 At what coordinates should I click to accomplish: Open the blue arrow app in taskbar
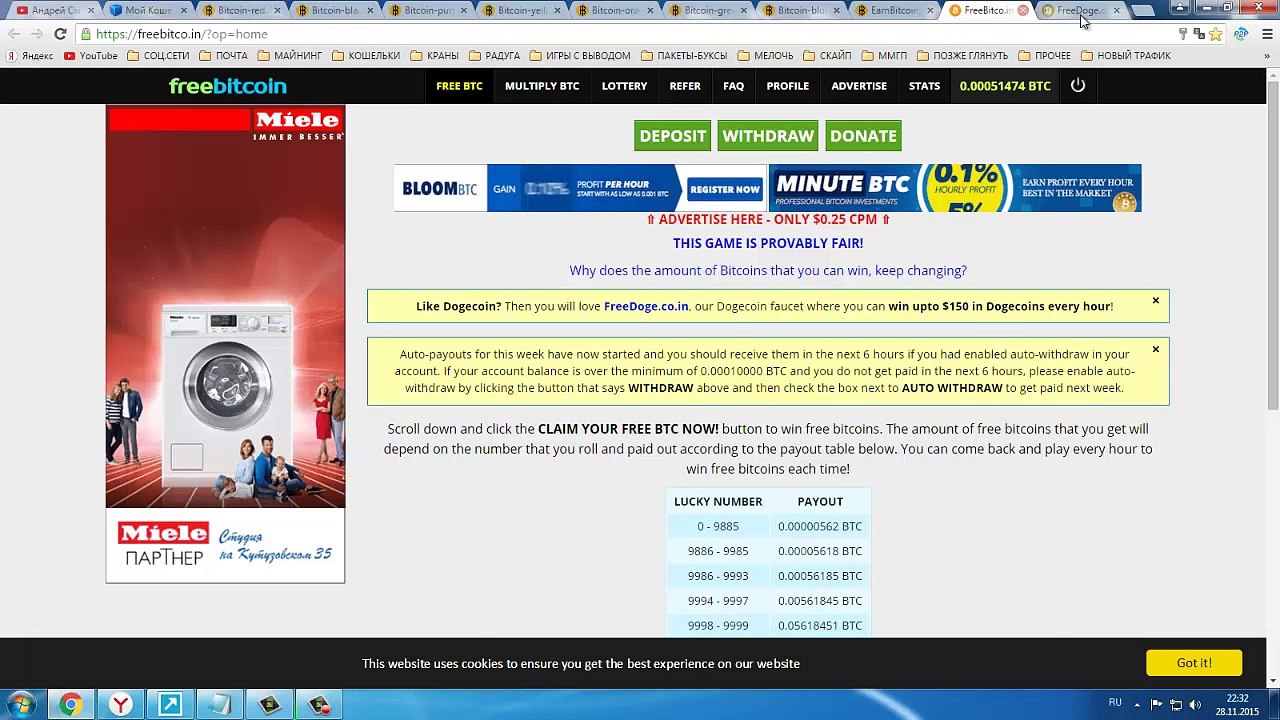[170, 705]
